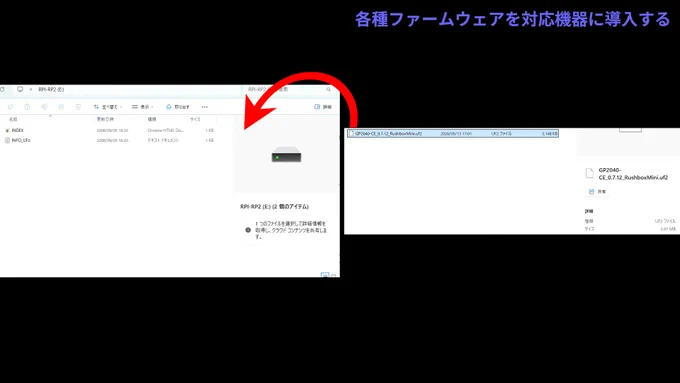Open the 表示 view dropdown
Viewport: 680px width, 383px height.
143,107
